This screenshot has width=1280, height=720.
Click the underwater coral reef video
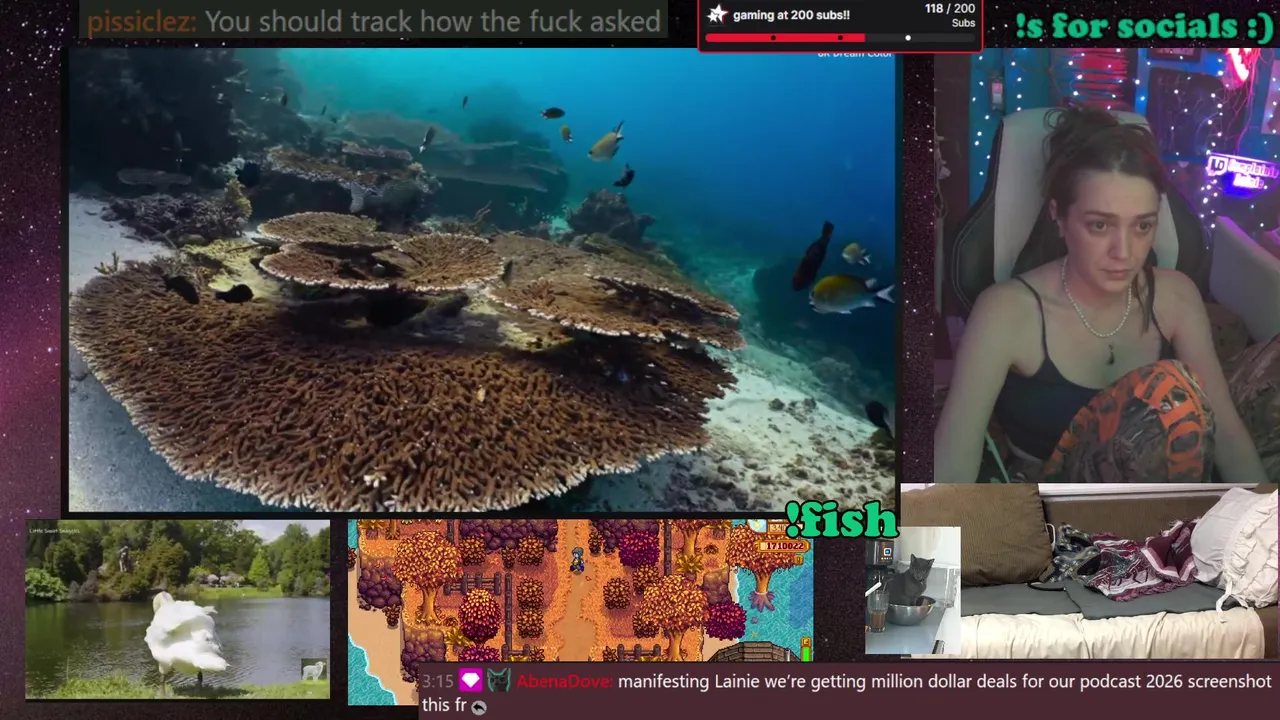(482, 280)
